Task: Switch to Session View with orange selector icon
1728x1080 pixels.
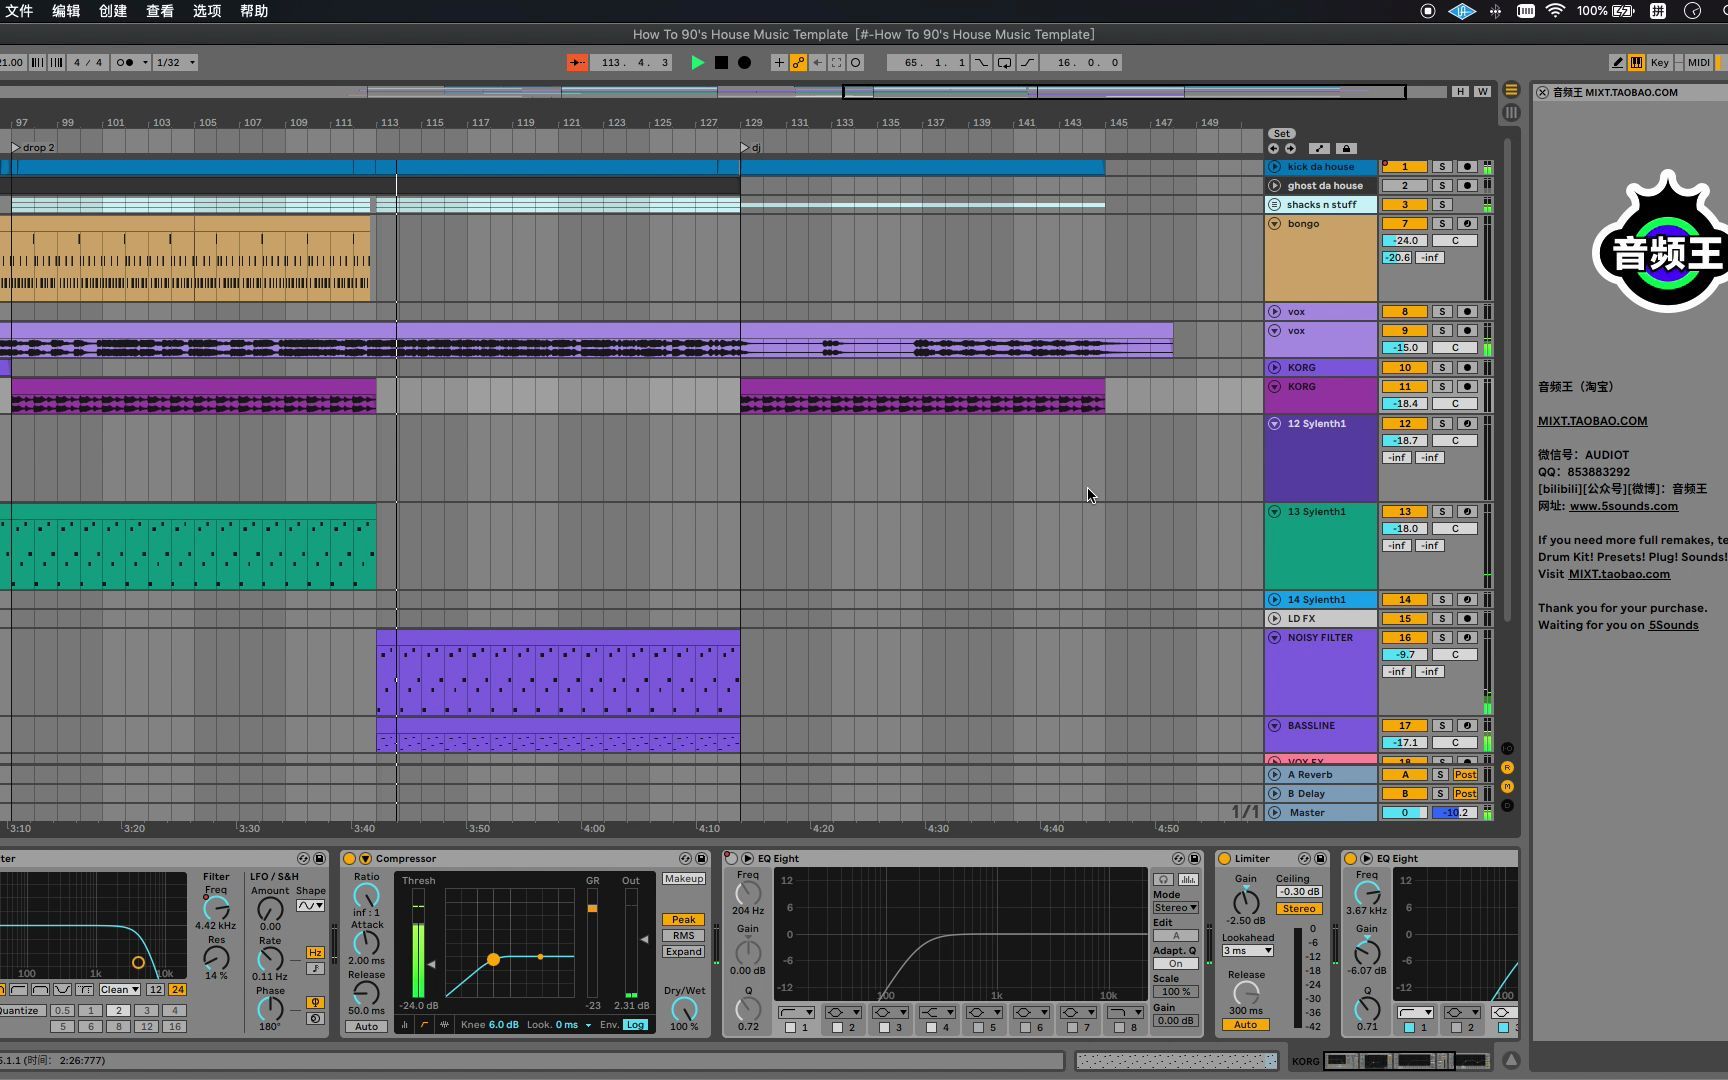Action: tap(1511, 90)
